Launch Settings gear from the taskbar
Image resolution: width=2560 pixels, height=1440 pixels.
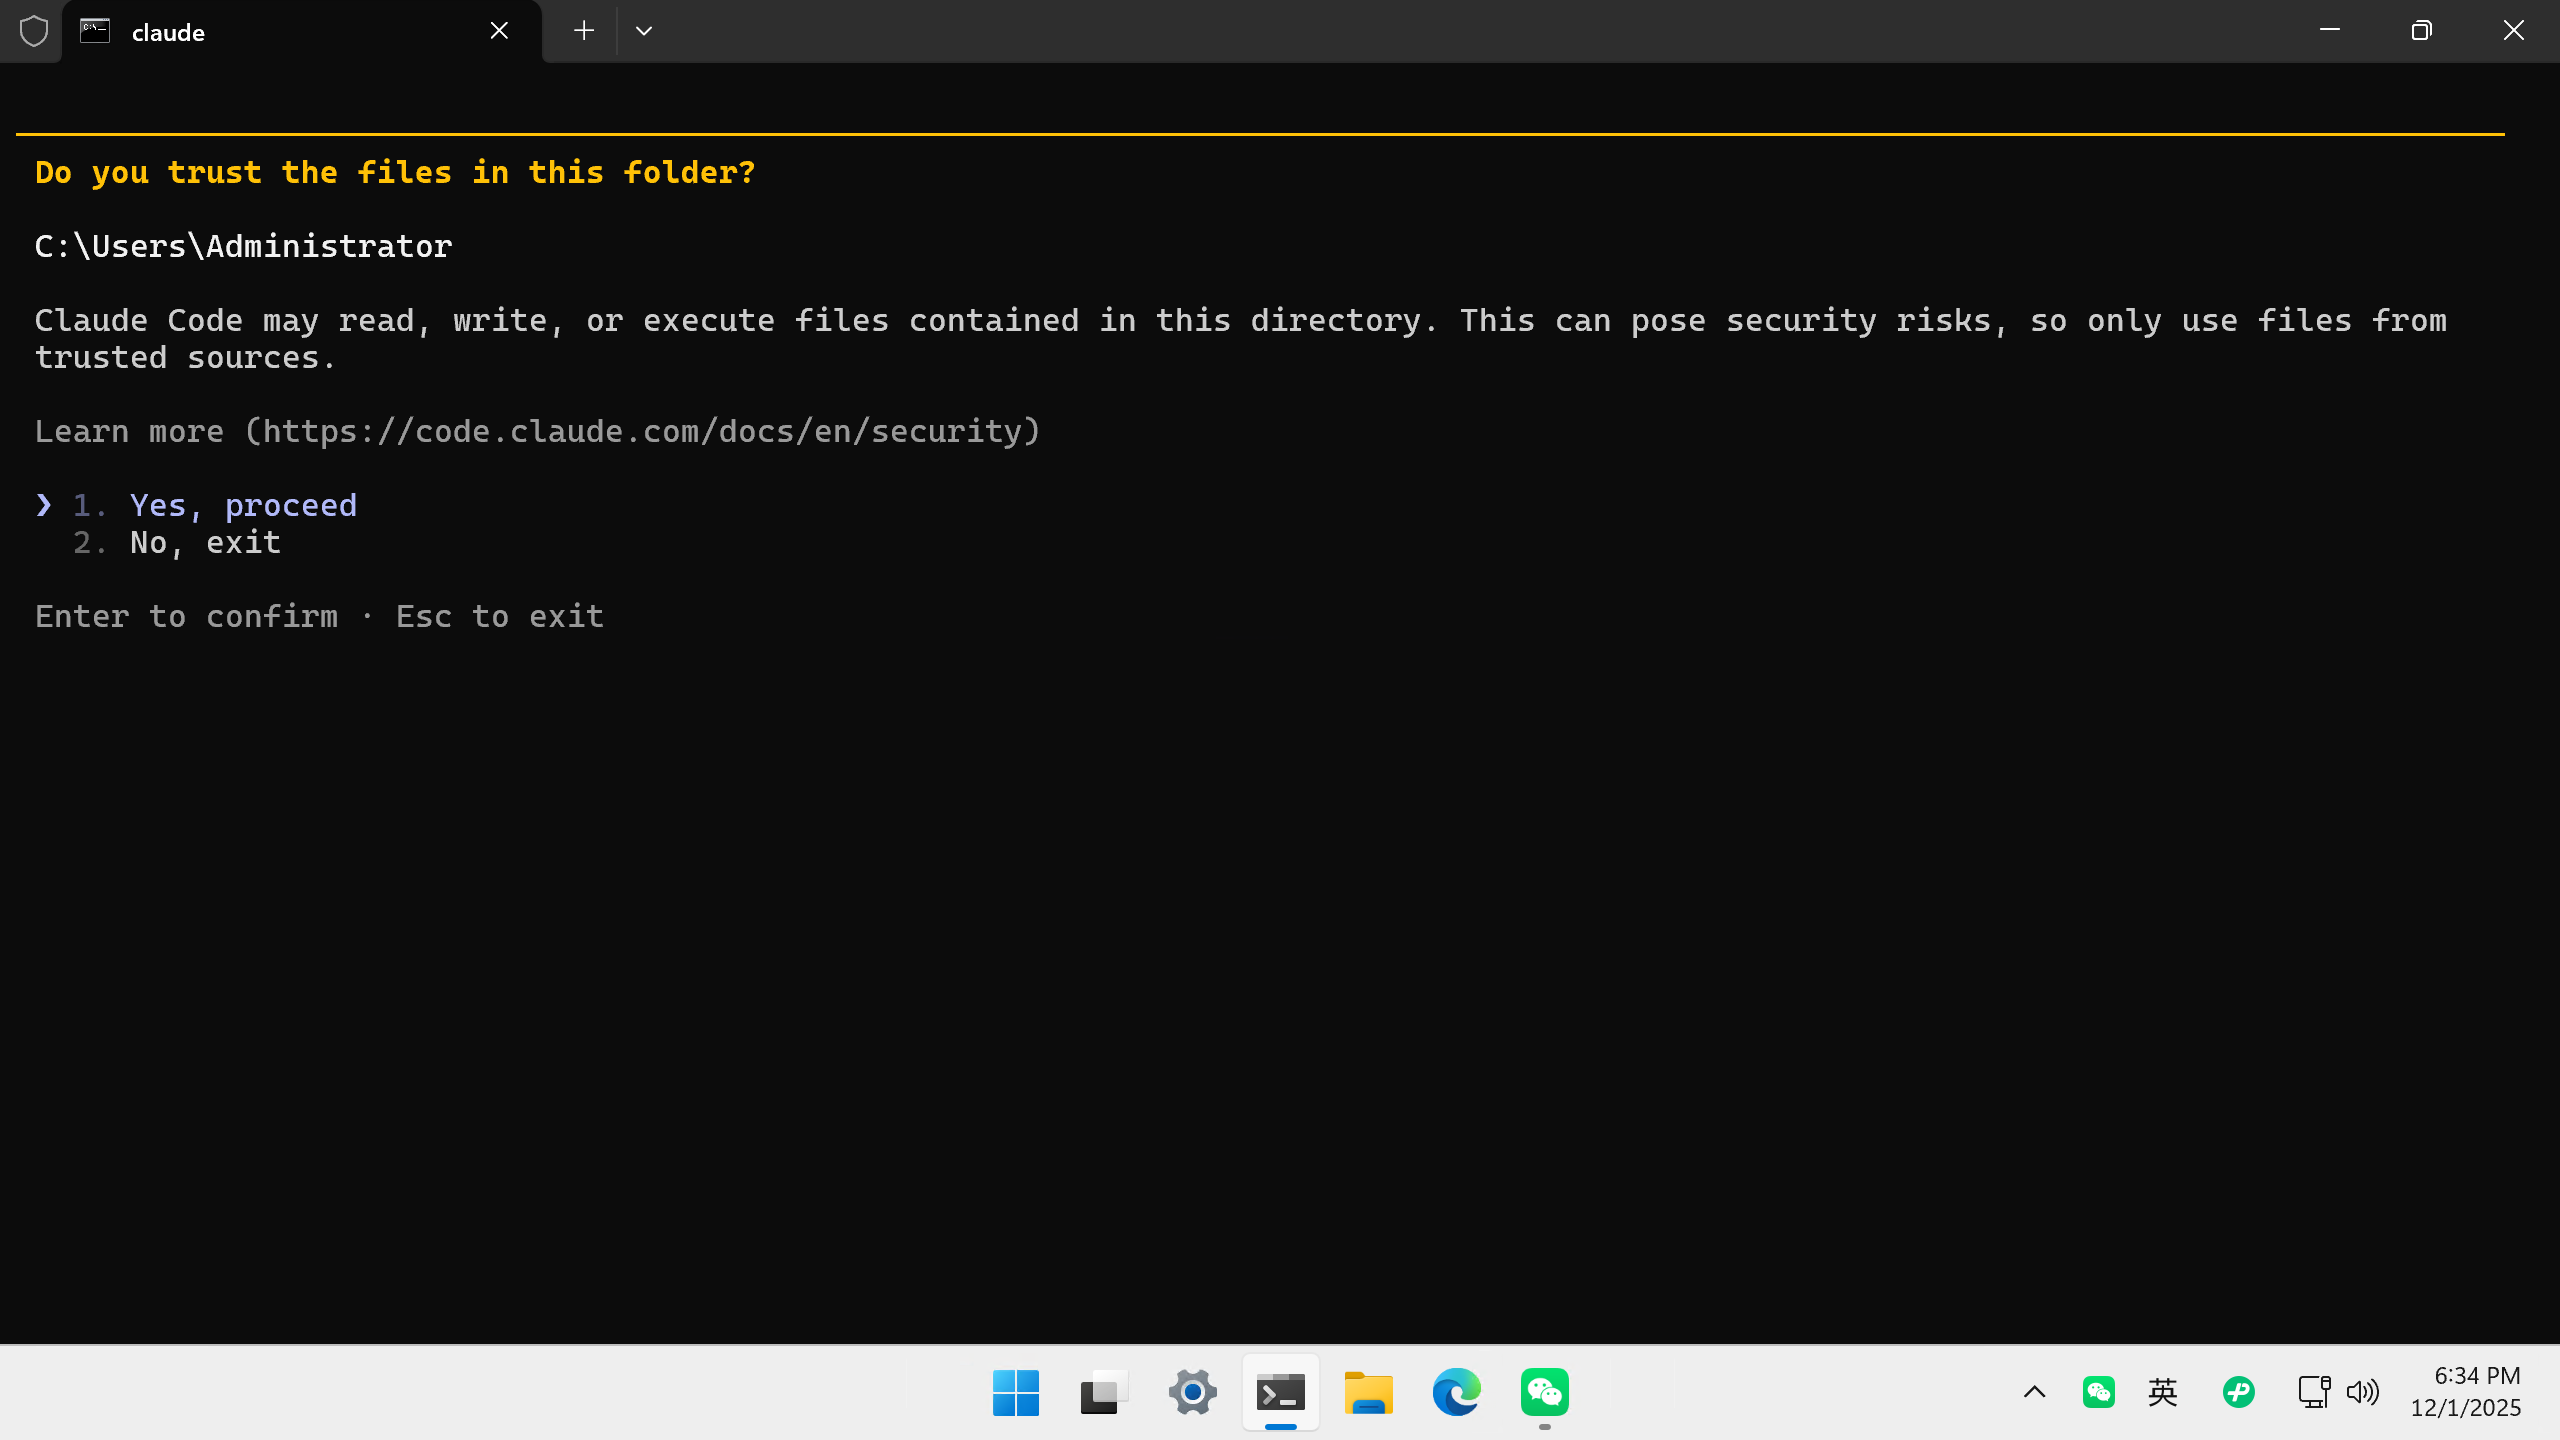[x=1192, y=1392]
